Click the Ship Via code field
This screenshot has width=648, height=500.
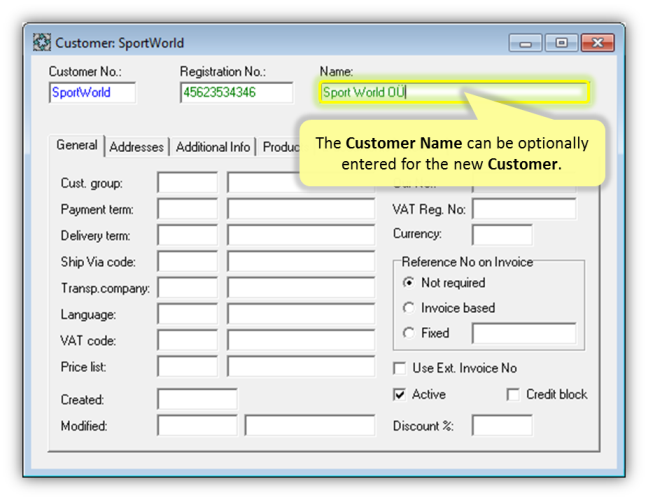(187, 261)
